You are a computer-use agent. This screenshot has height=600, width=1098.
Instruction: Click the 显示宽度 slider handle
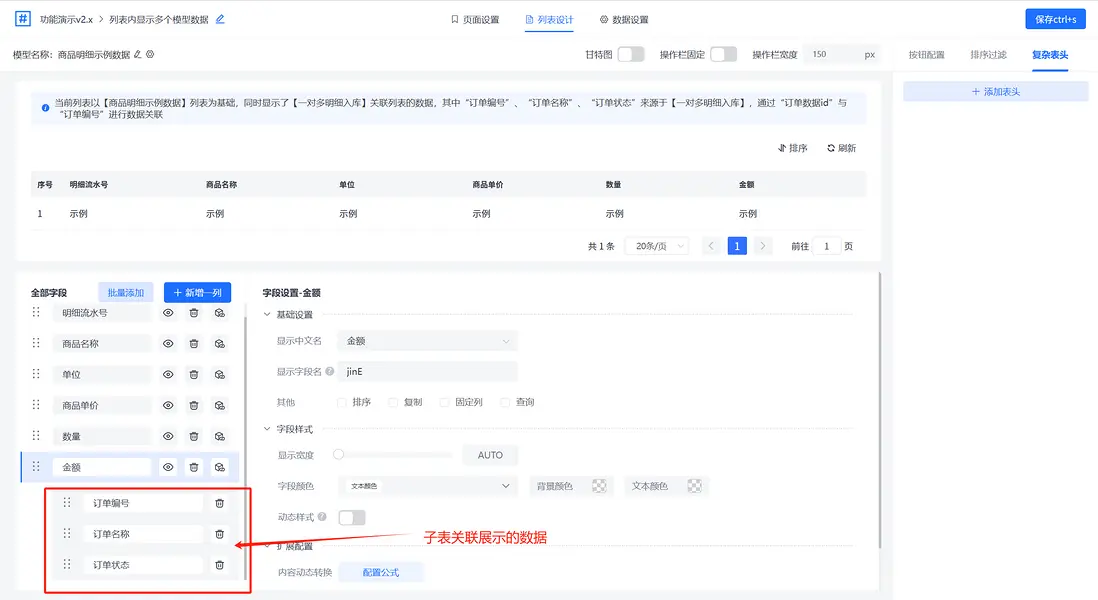338,454
